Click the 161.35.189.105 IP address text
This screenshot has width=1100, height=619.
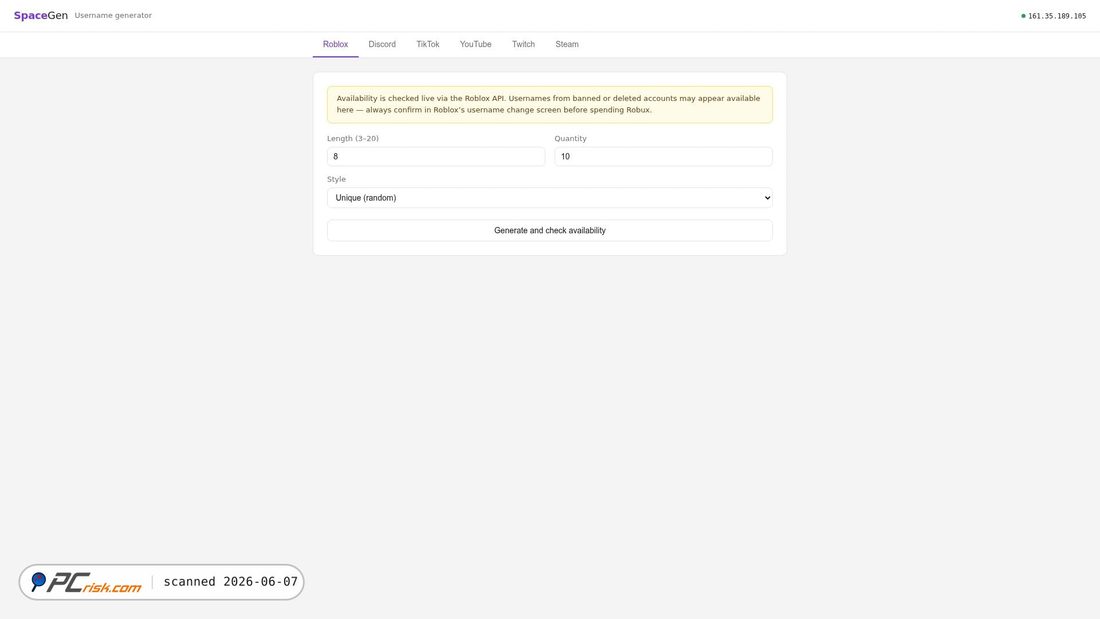(1057, 16)
